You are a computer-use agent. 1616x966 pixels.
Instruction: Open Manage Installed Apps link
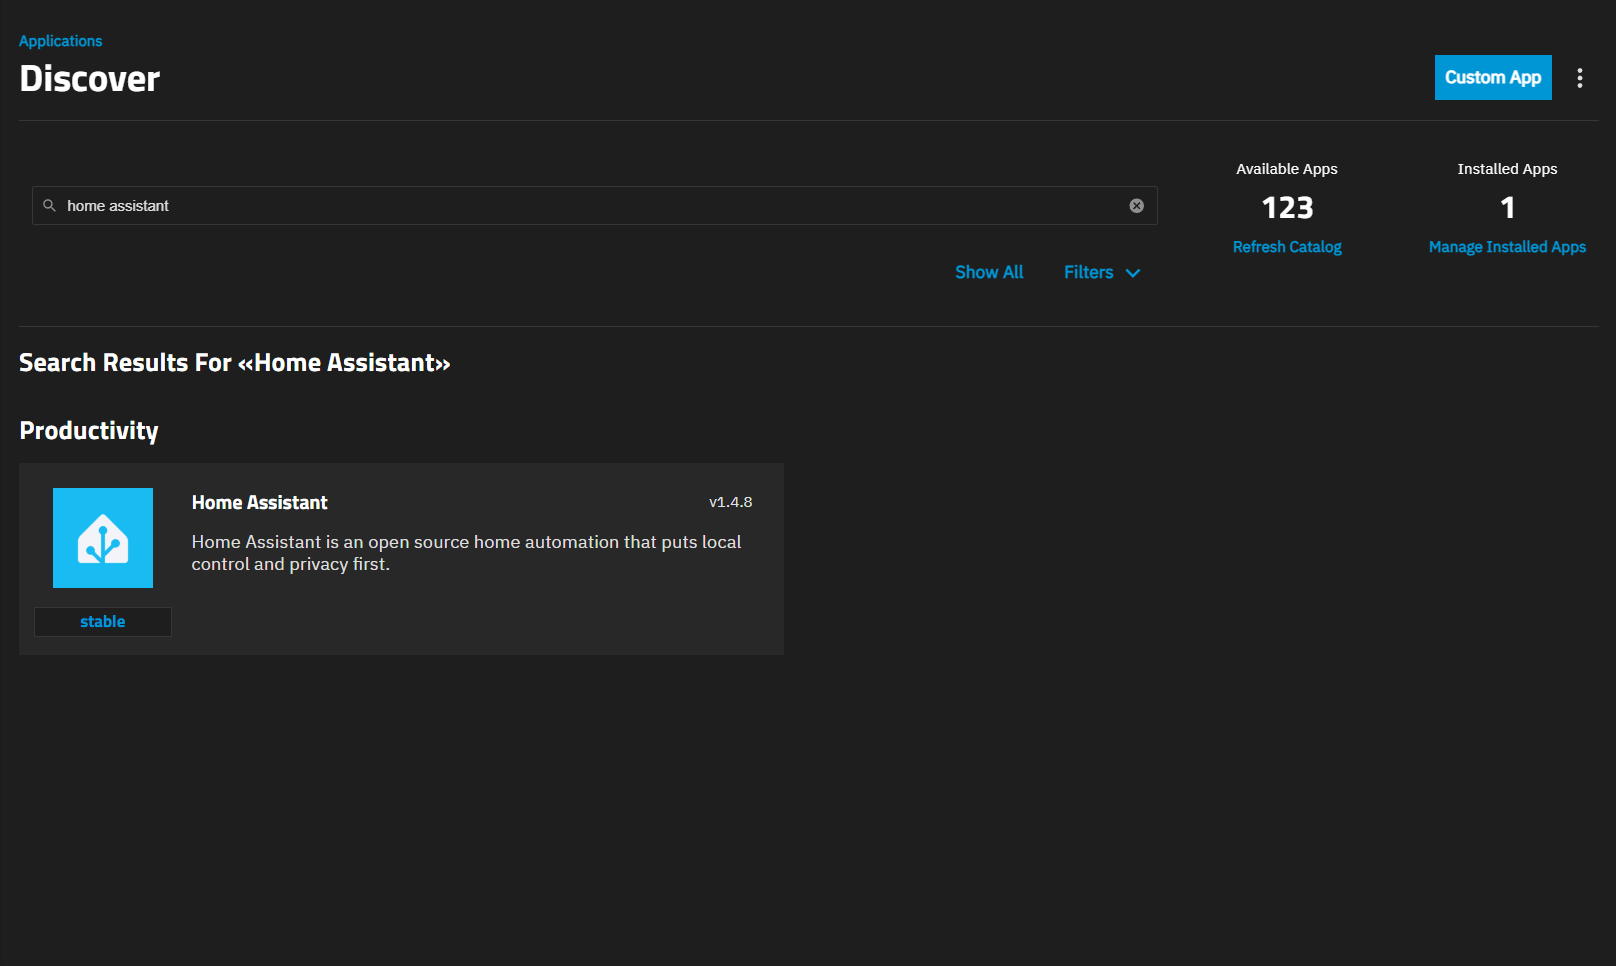[x=1507, y=247]
